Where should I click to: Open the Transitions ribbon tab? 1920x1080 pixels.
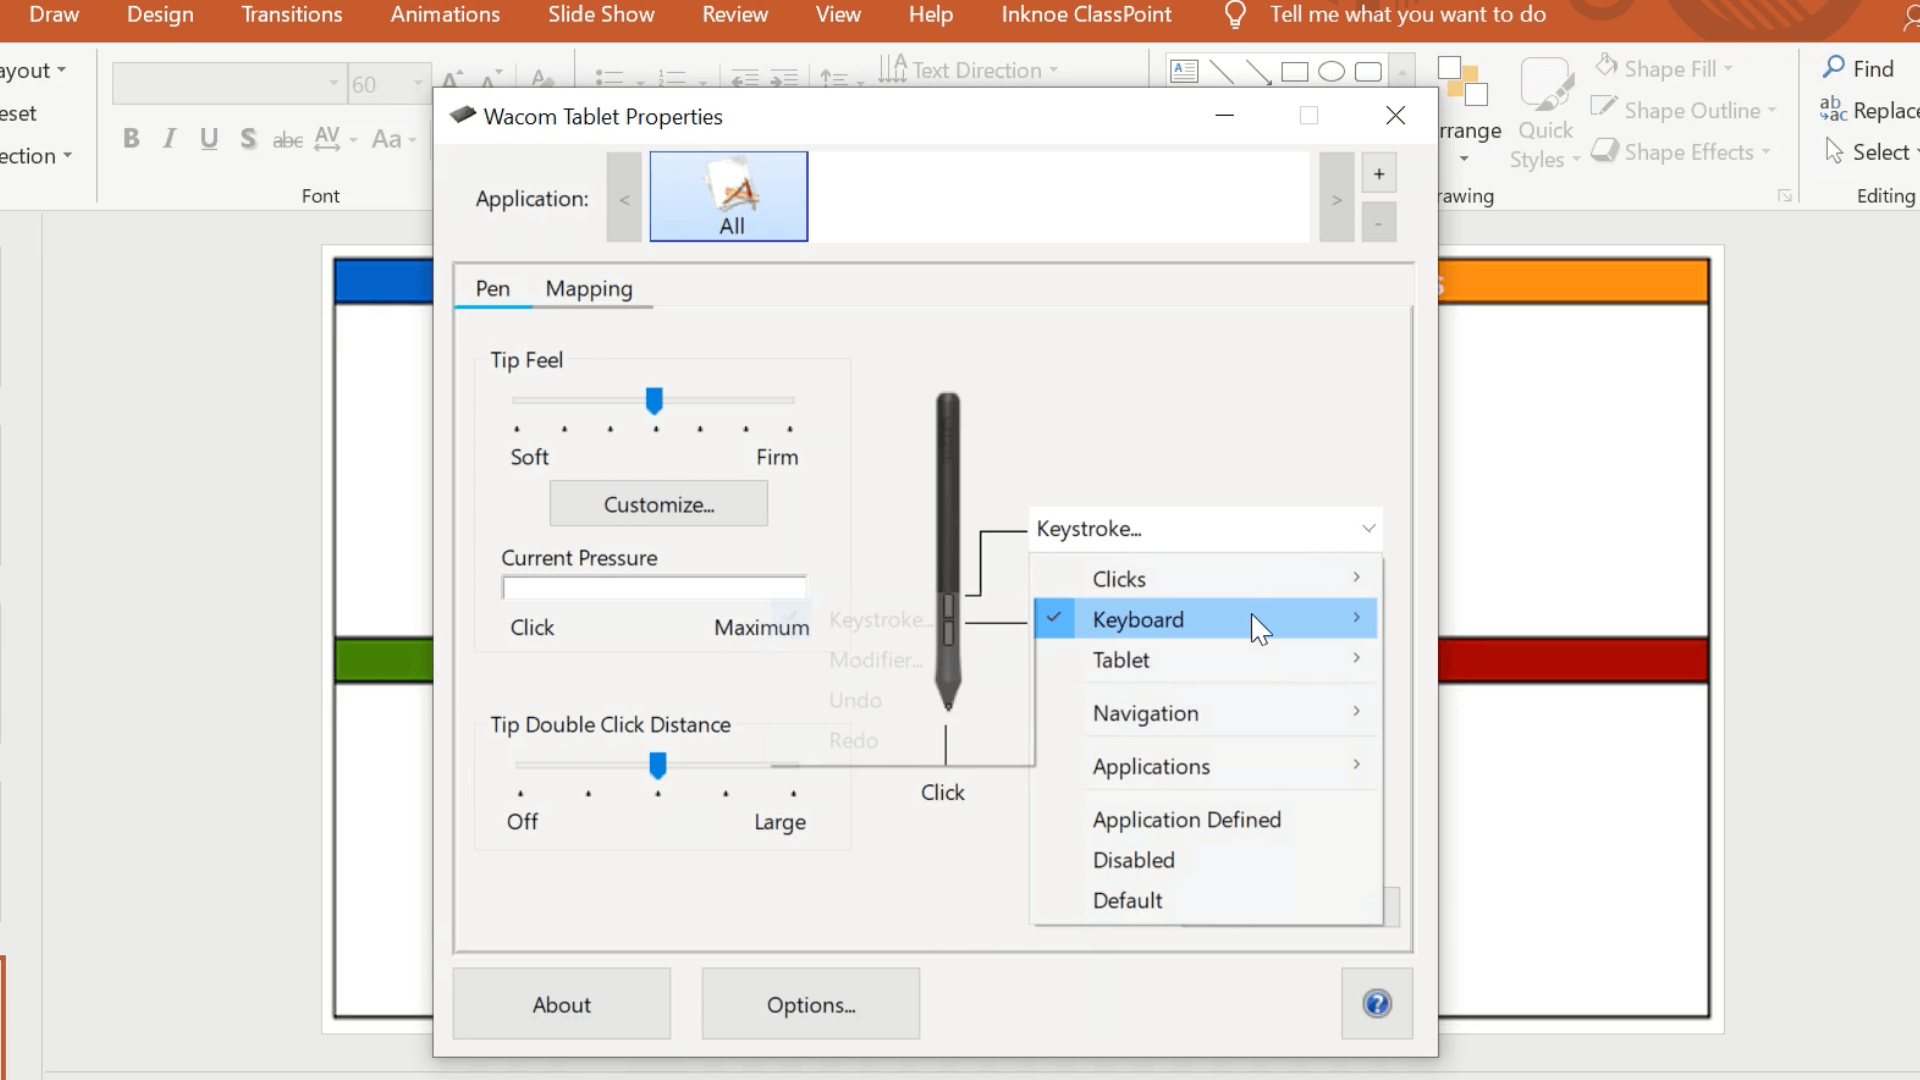pyautogui.click(x=292, y=15)
